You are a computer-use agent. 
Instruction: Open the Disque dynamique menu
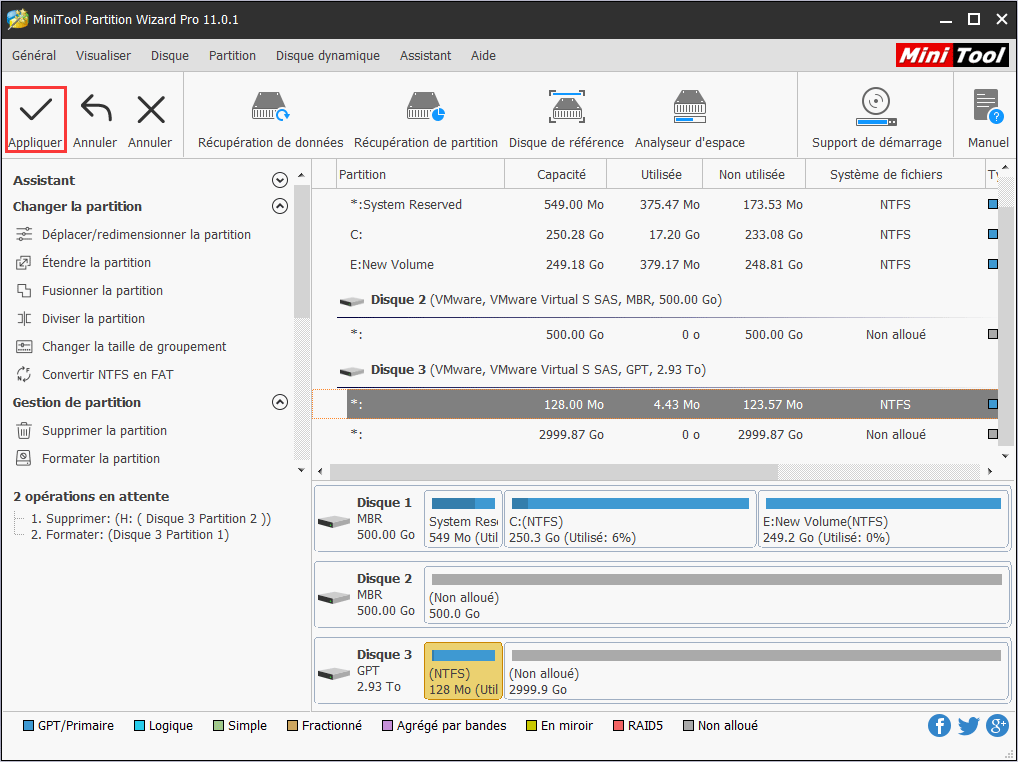pos(327,56)
